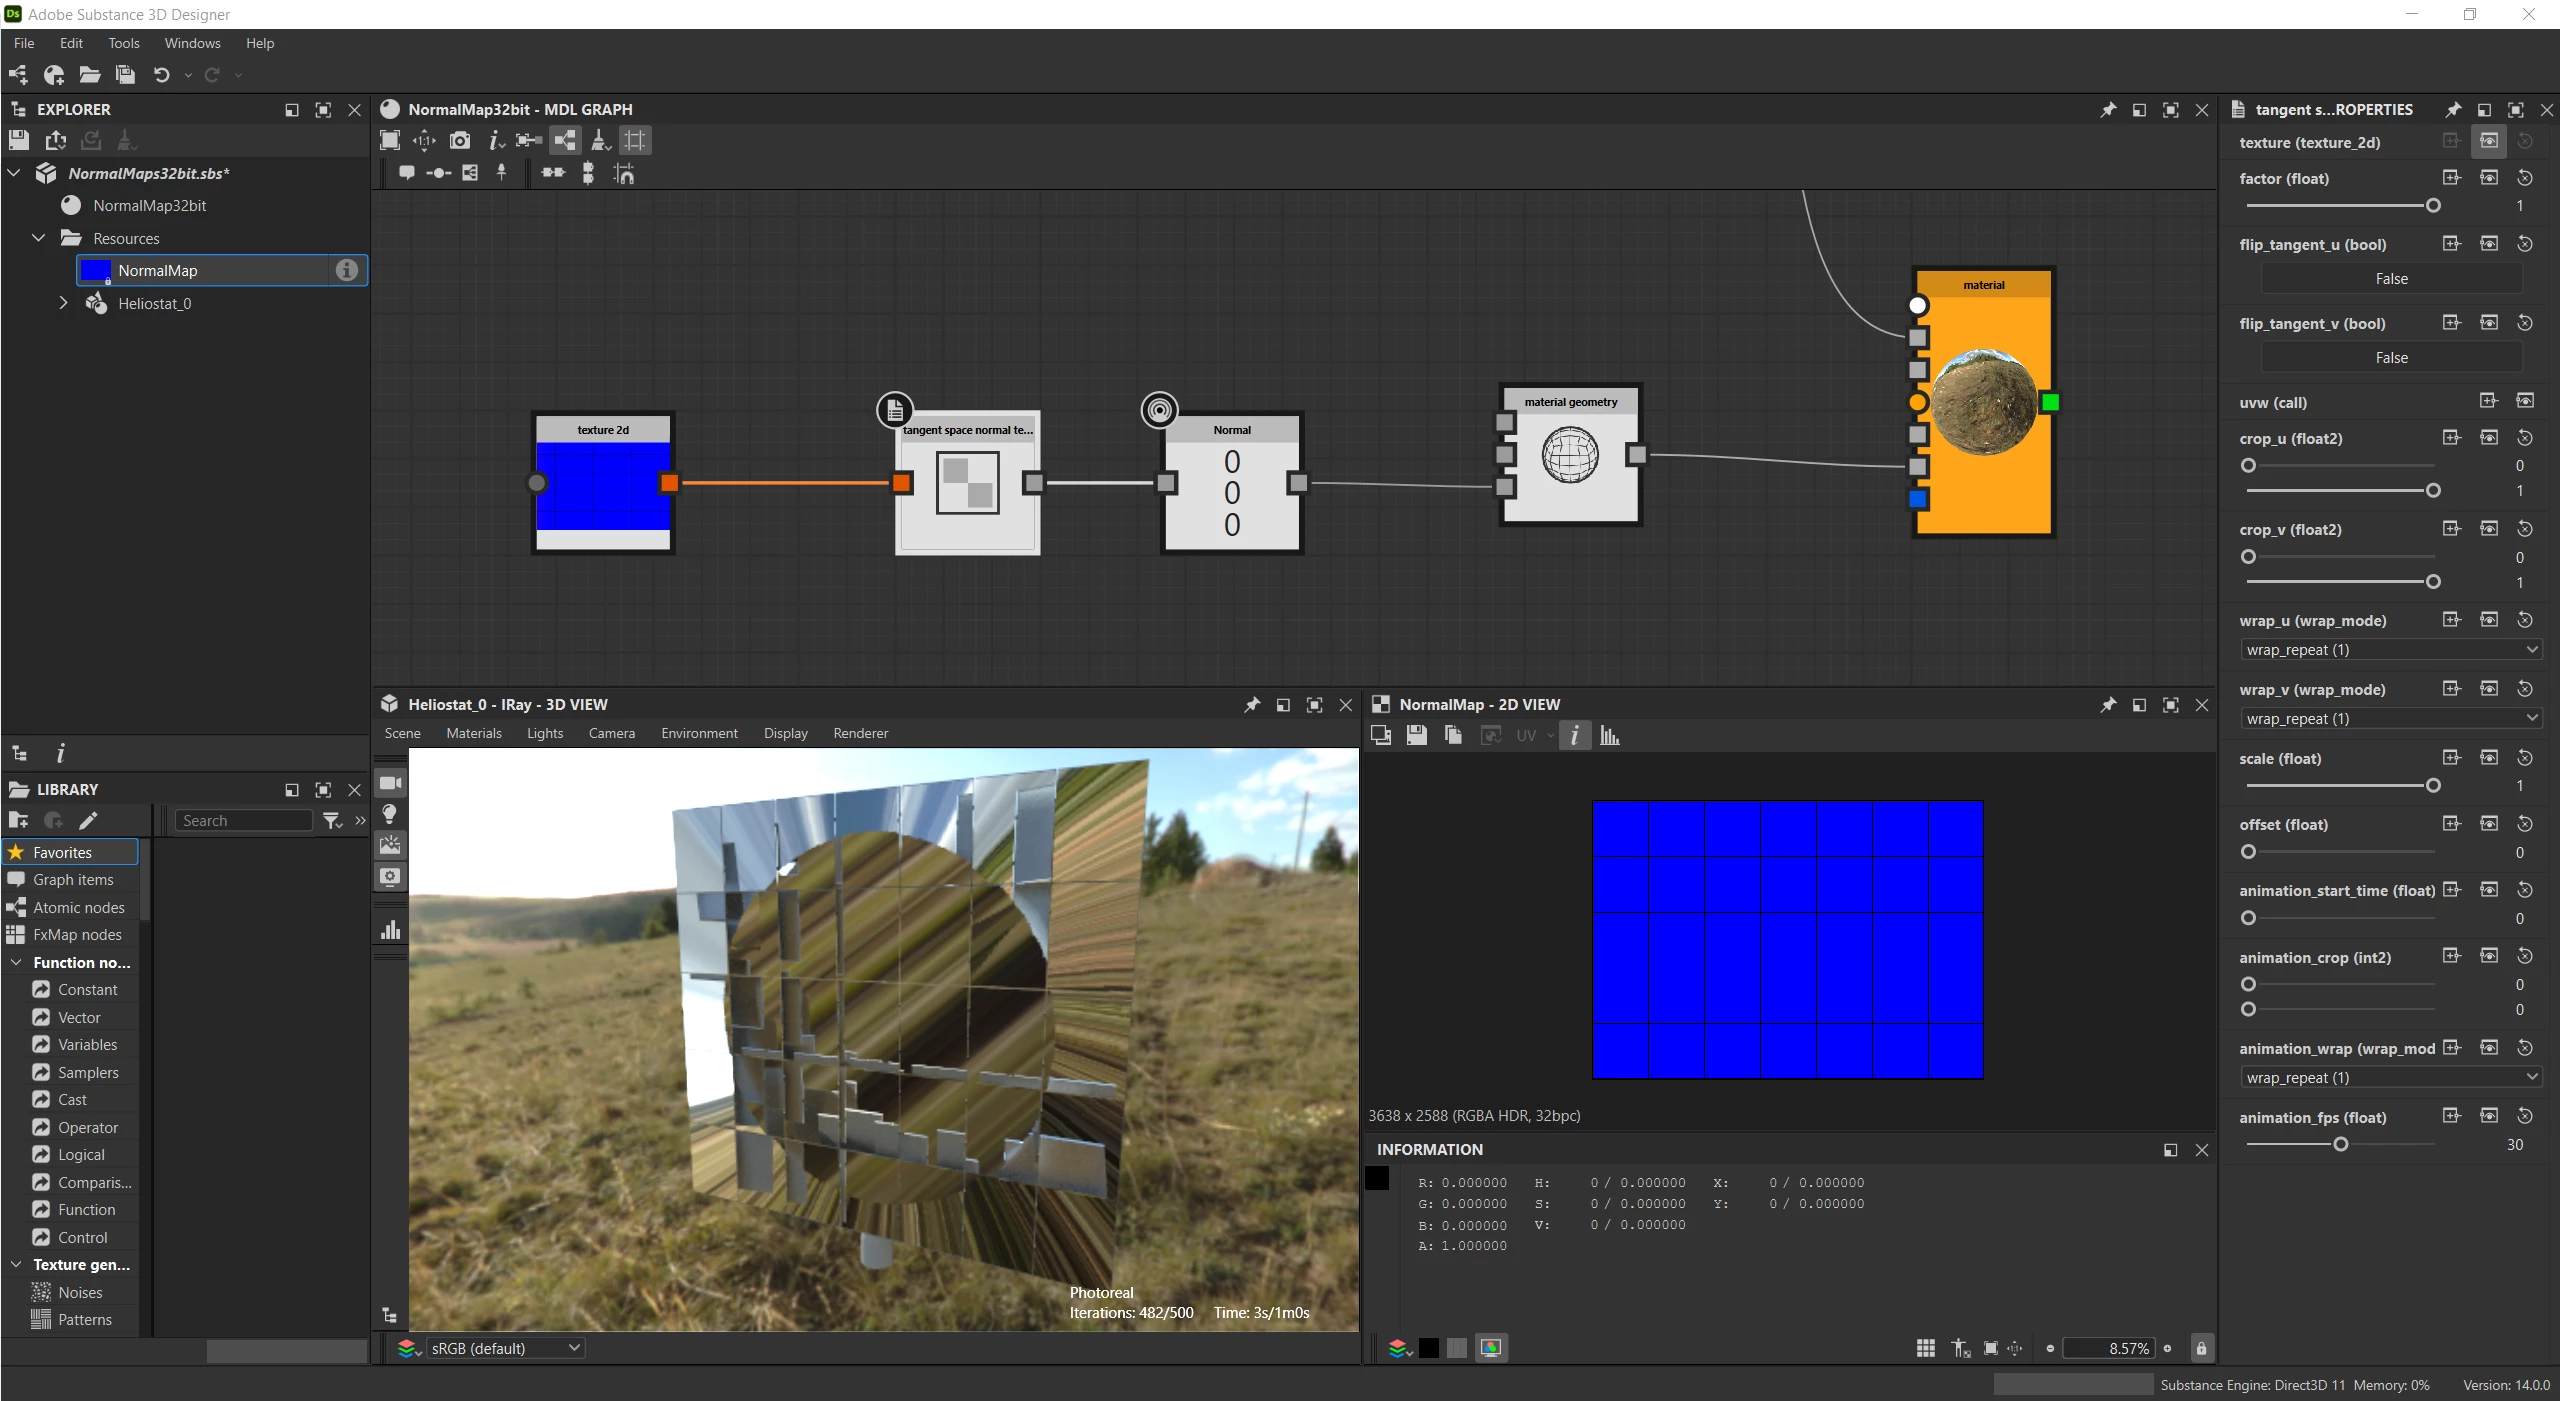Open the sRGB (default) color space dropdown
This screenshot has height=1401, width=2560.
coord(505,1348)
